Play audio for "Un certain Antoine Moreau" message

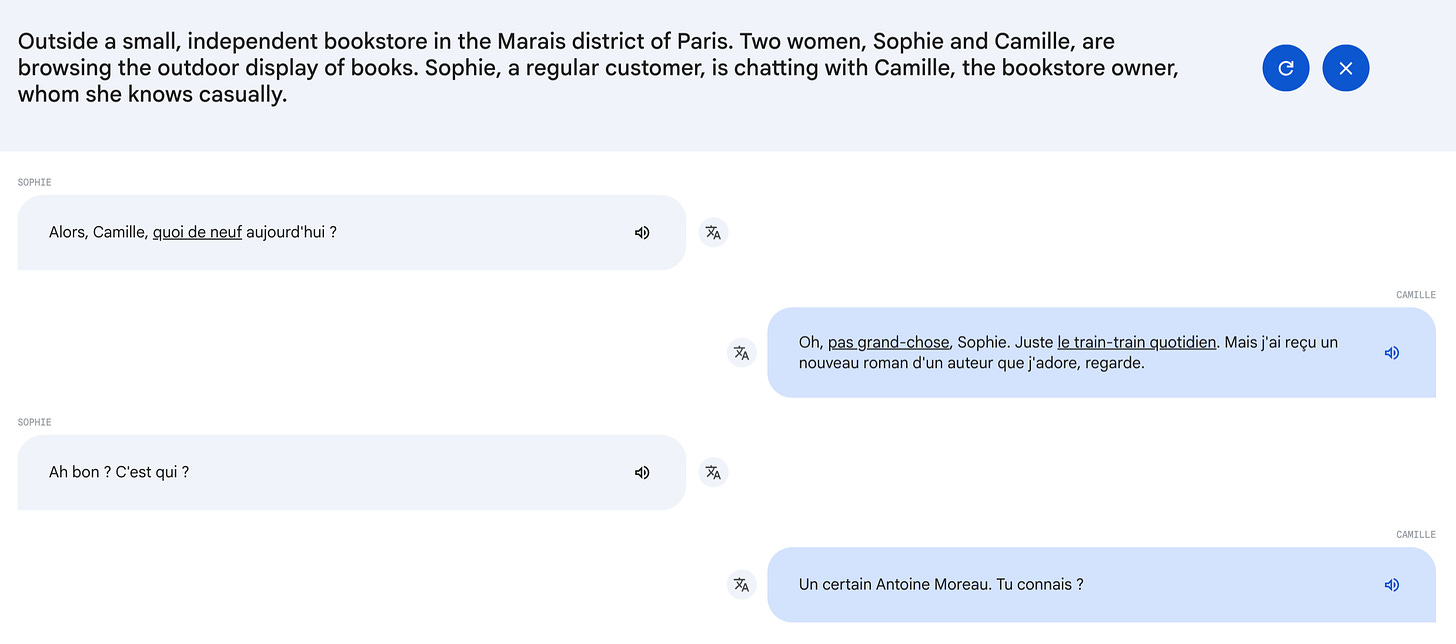pyautogui.click(x=1391, y=584)
